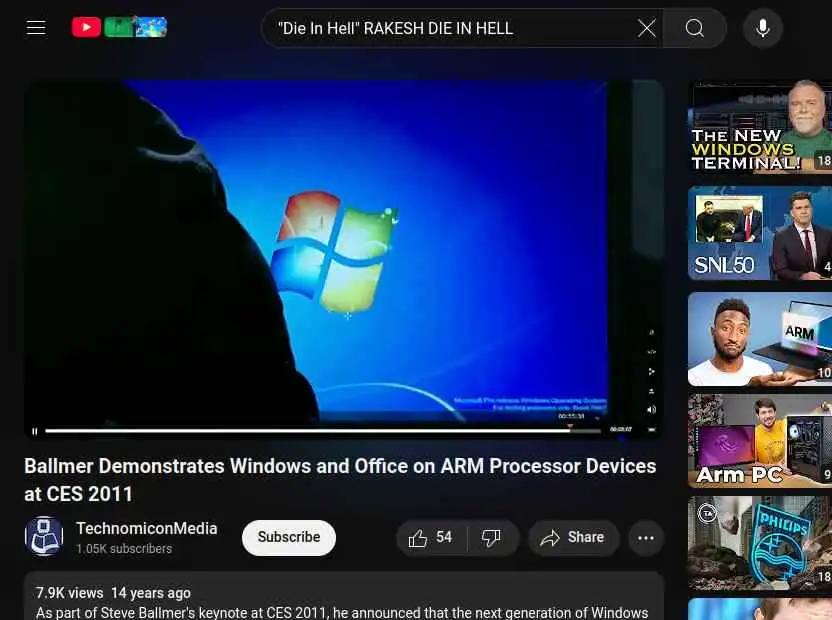This screenshot has width=832, height=620.
Task: Open 'The New Windows Terminal' recommended video
Action: pos(760,127)
